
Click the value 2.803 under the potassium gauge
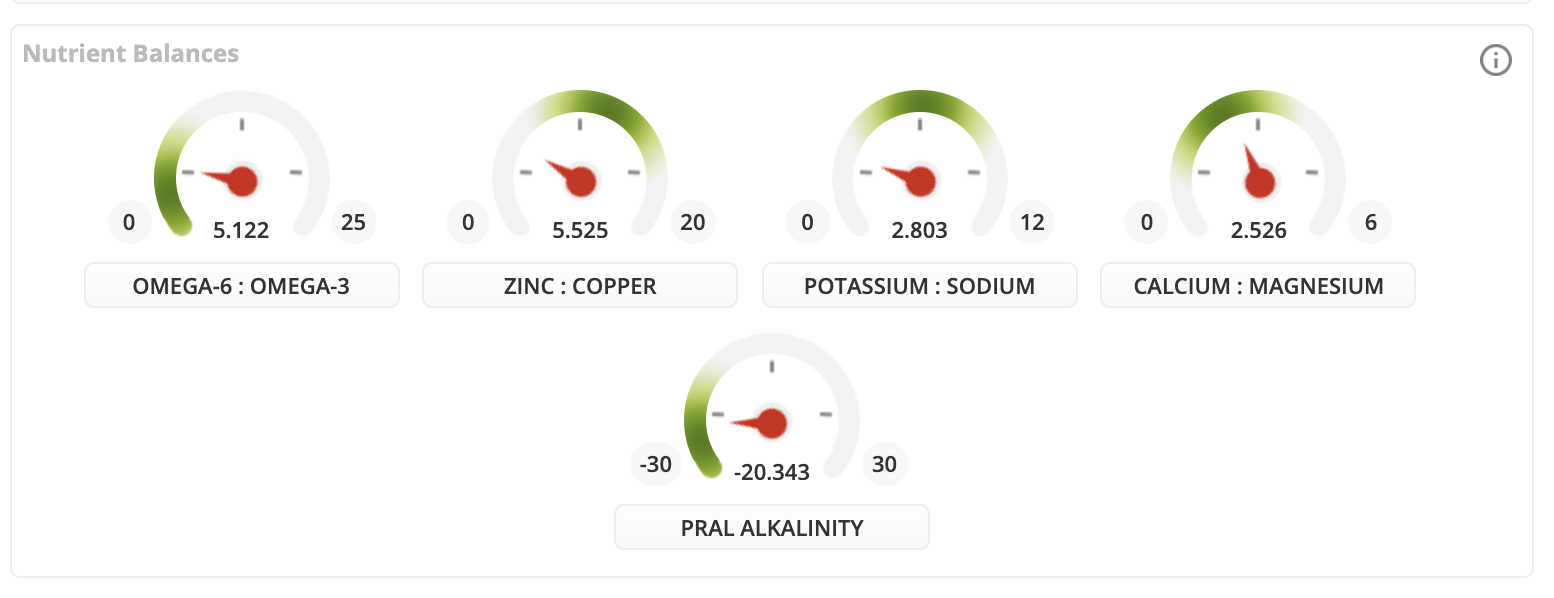point(919,230)
